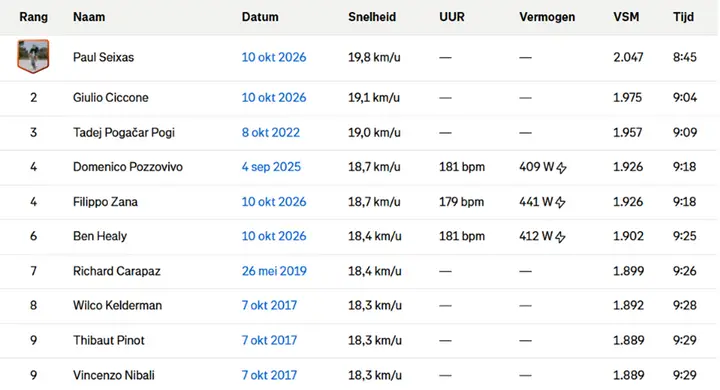Open Wilco Kelderman's 7 okt 2017 activity
Viewport: 720px width, 390px height.
[269, 305]
